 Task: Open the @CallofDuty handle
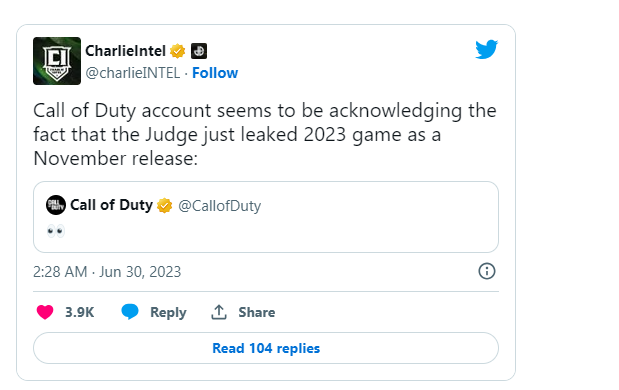(x=219, y=206)
